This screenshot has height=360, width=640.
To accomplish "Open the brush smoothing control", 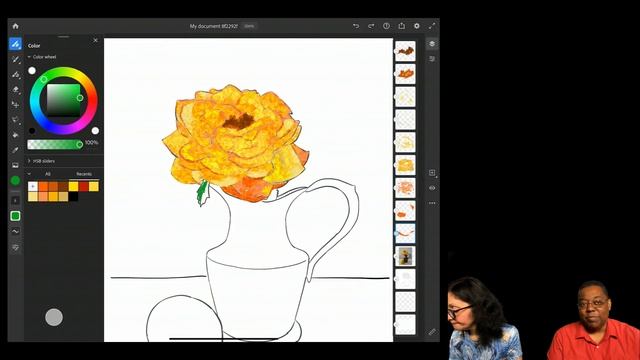I will tap(16, 231).
